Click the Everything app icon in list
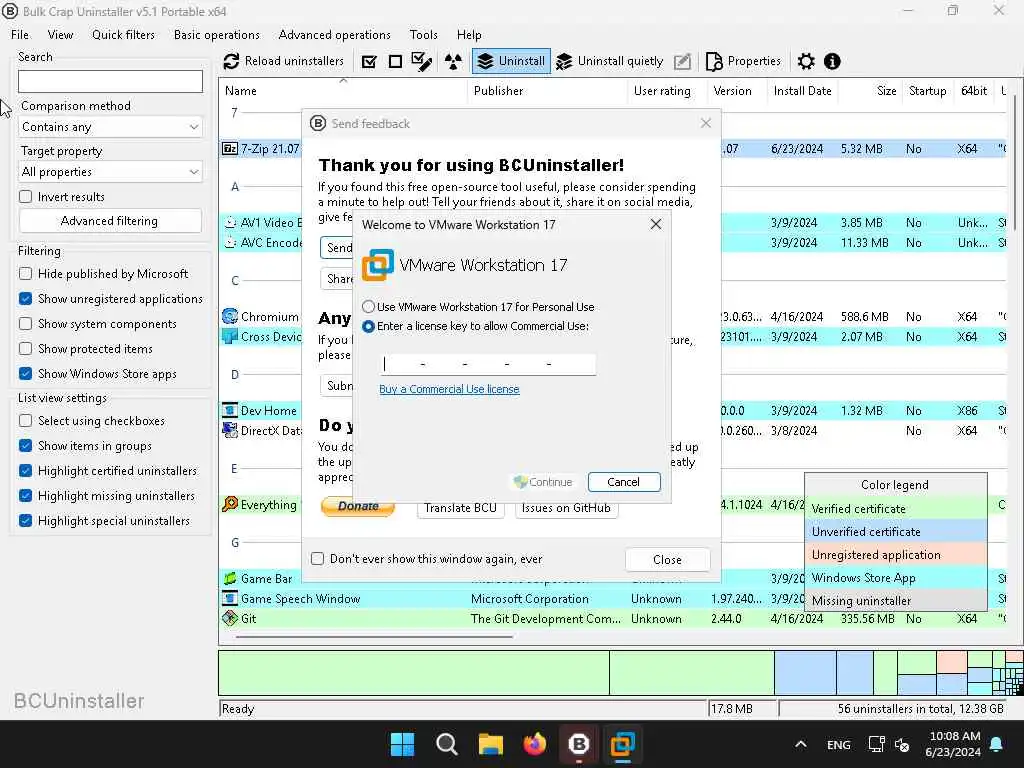1024x768 pixels. [230, 504]
